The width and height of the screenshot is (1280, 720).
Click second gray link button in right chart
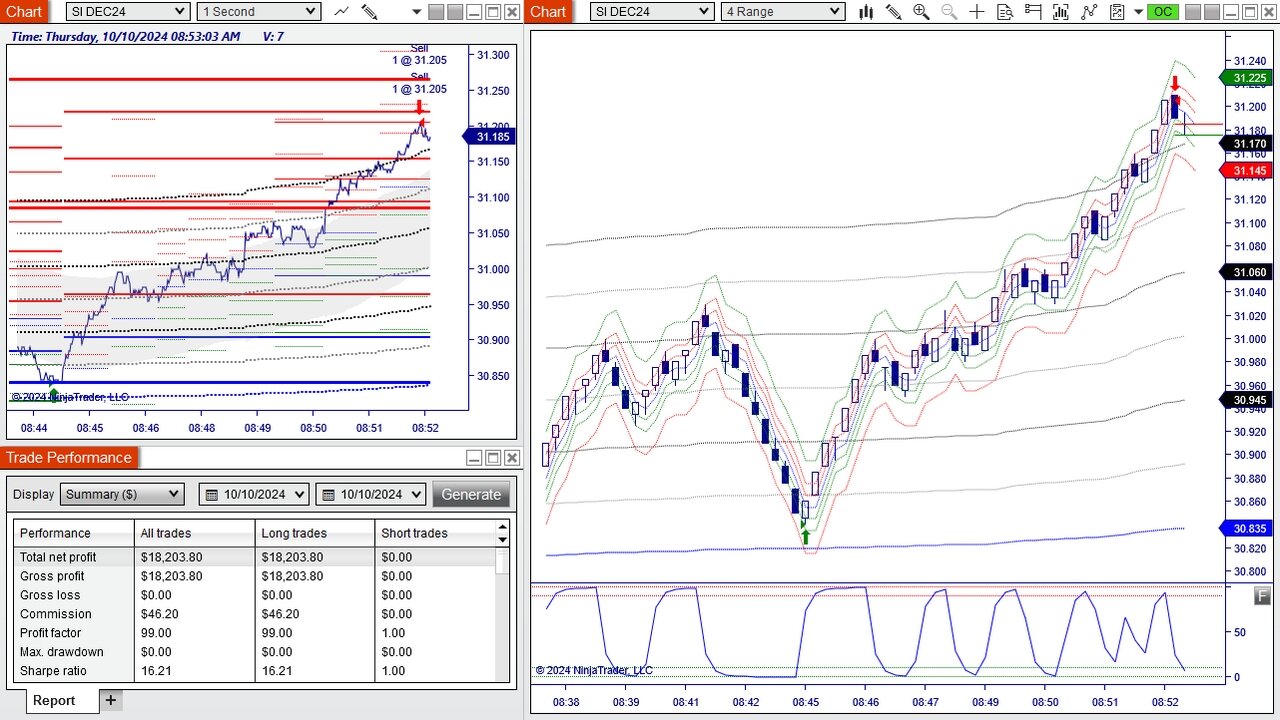[x=1212, y=12]
